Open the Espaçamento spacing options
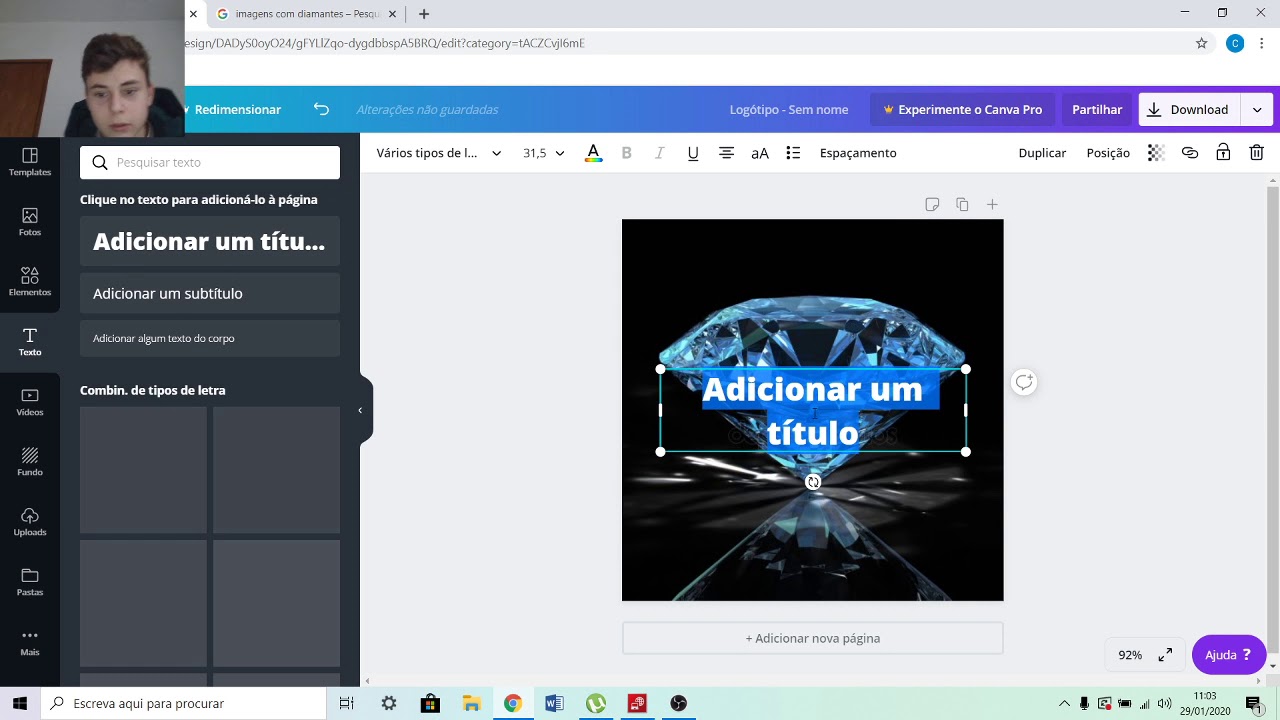The width and height of the screenshot is (1280, 720). [858, 153]
